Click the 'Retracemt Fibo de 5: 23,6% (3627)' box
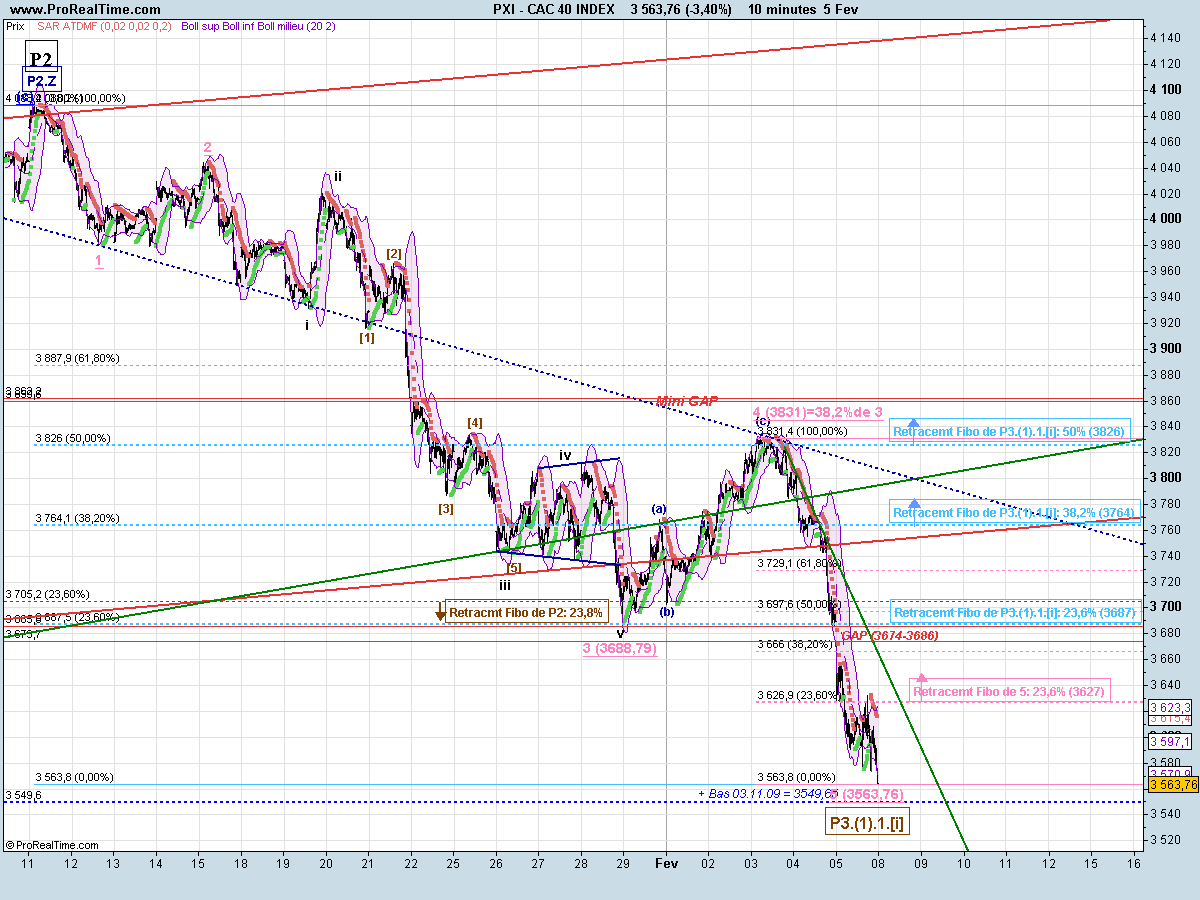Screen dimensions: 1200x900 (x=1010, y=691)
